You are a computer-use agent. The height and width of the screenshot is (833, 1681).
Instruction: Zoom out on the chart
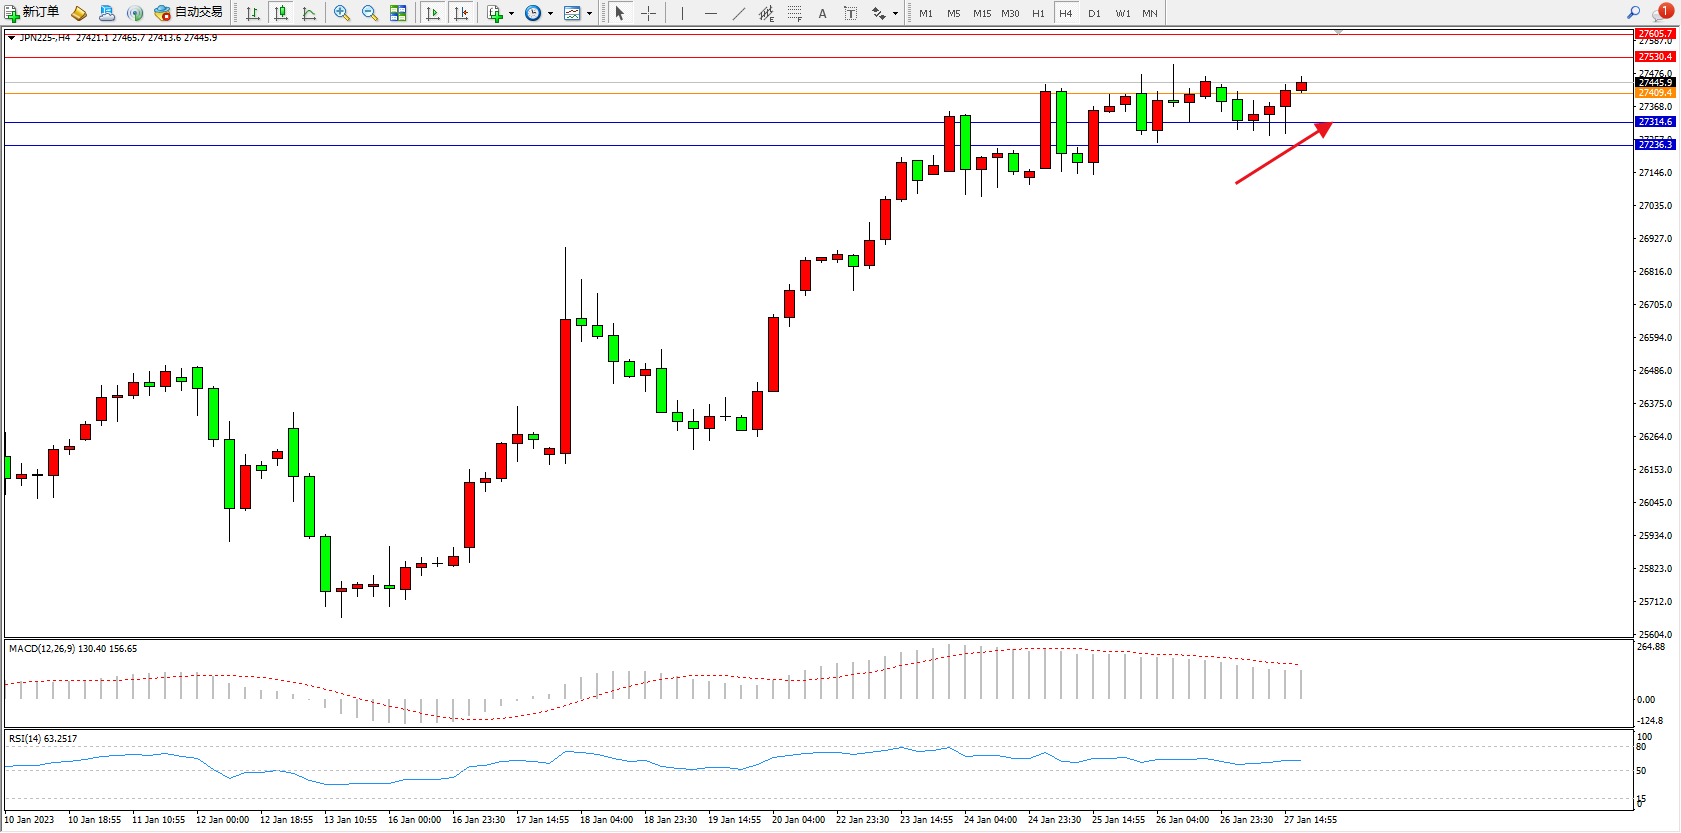pyautogui.click(x=370, y=13)
